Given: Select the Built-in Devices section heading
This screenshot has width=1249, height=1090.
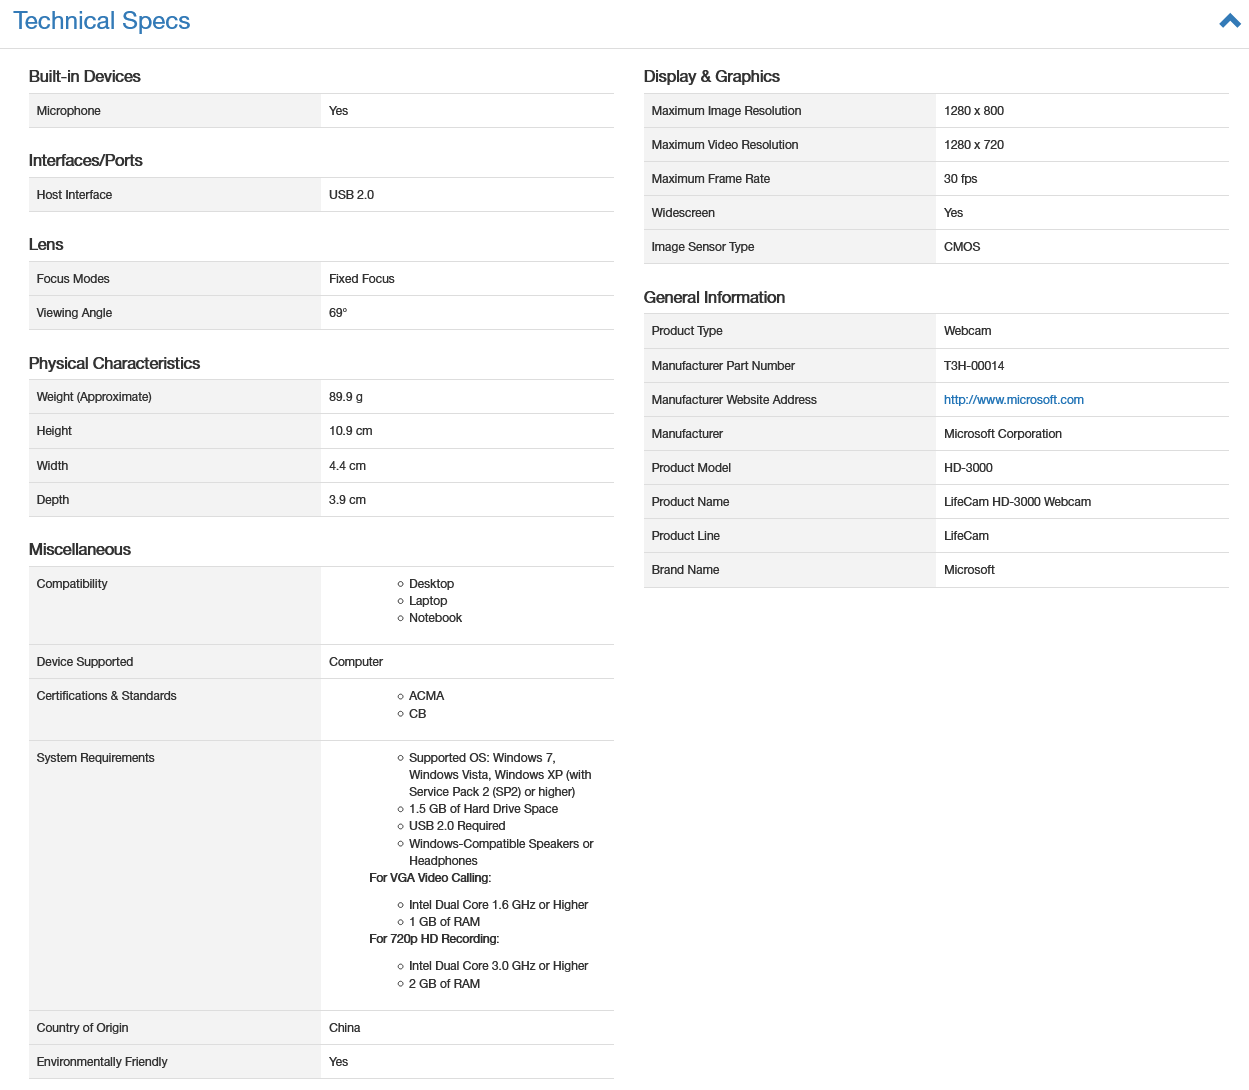Looking at the screenshot, I should (85, 77).
